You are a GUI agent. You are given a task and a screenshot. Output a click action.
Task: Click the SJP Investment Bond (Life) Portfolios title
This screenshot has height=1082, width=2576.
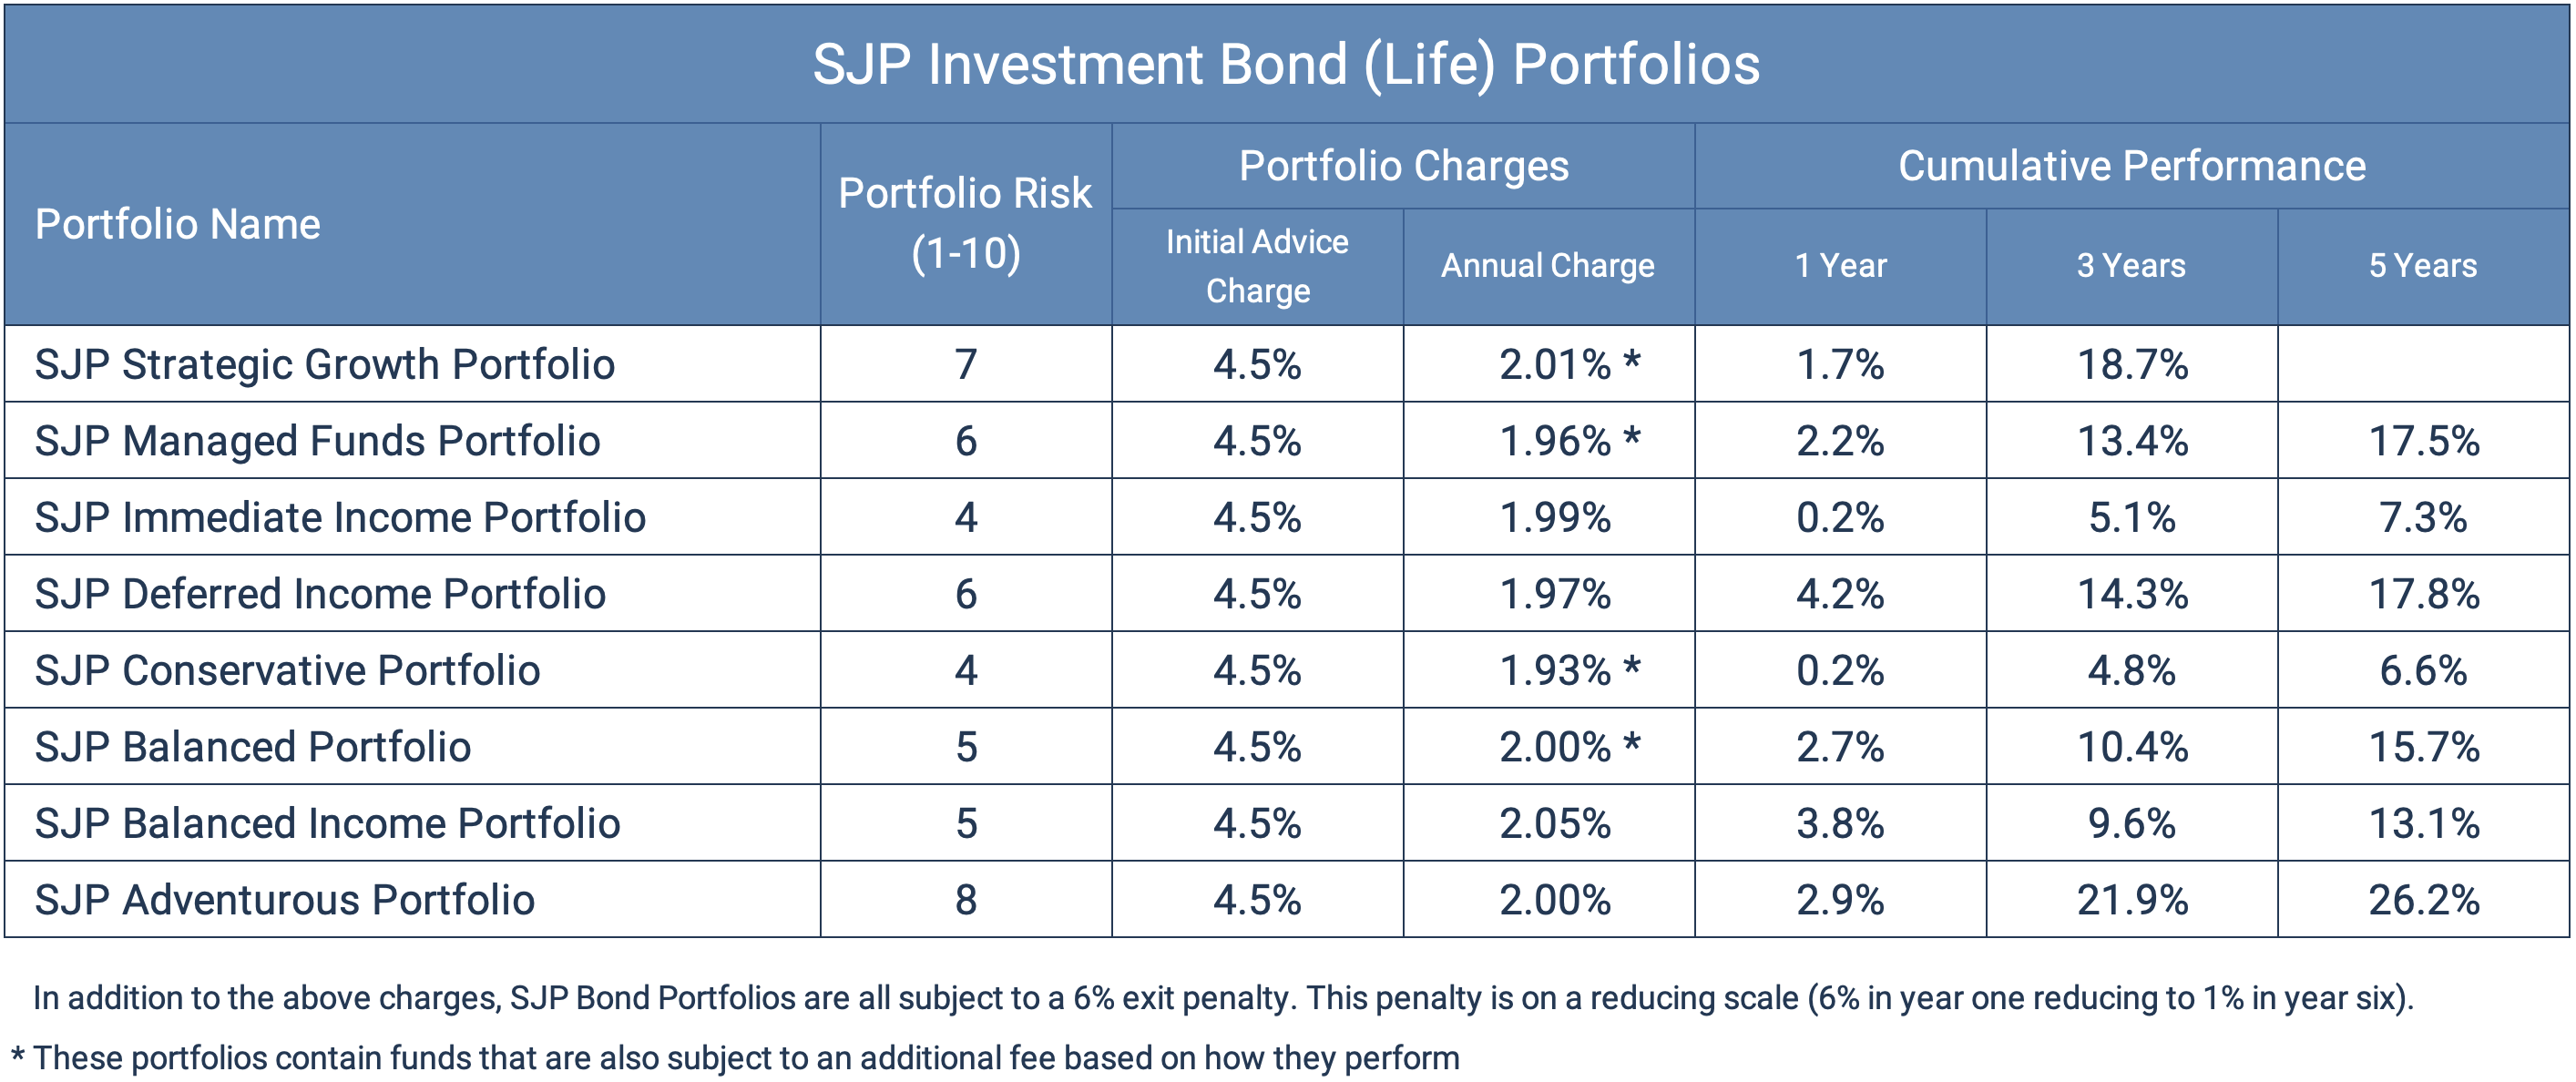pyautogui.click(x=1286, y=65)
